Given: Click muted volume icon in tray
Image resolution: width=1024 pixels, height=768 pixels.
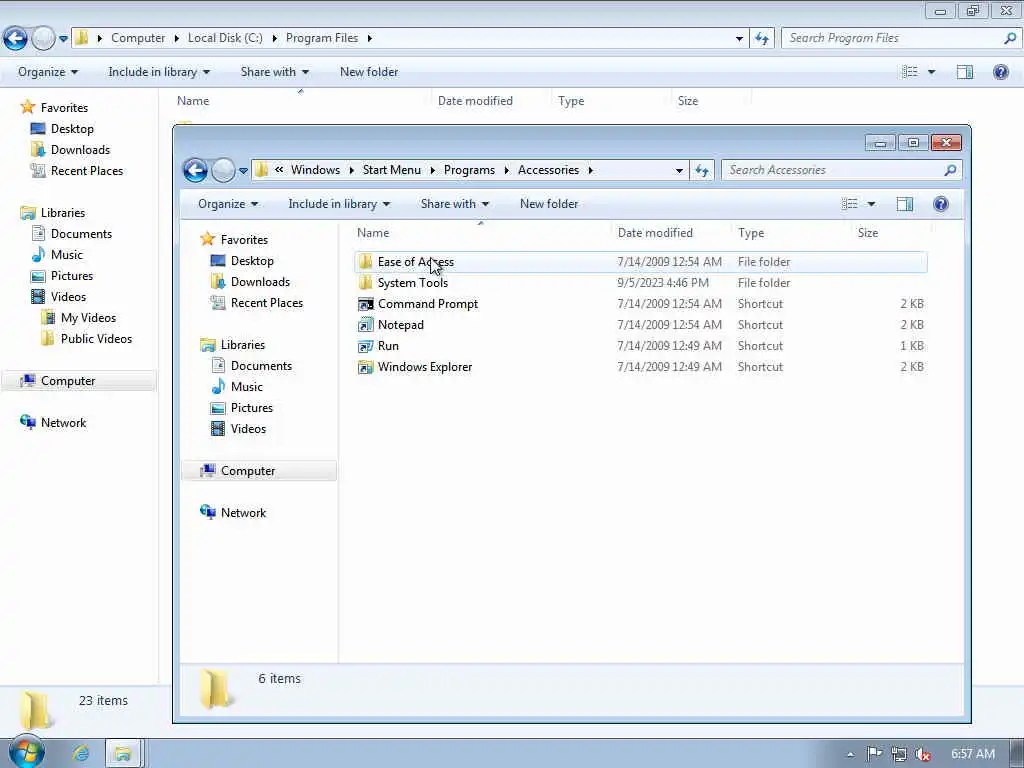Looking at the screenshot, I should point(922,754).
